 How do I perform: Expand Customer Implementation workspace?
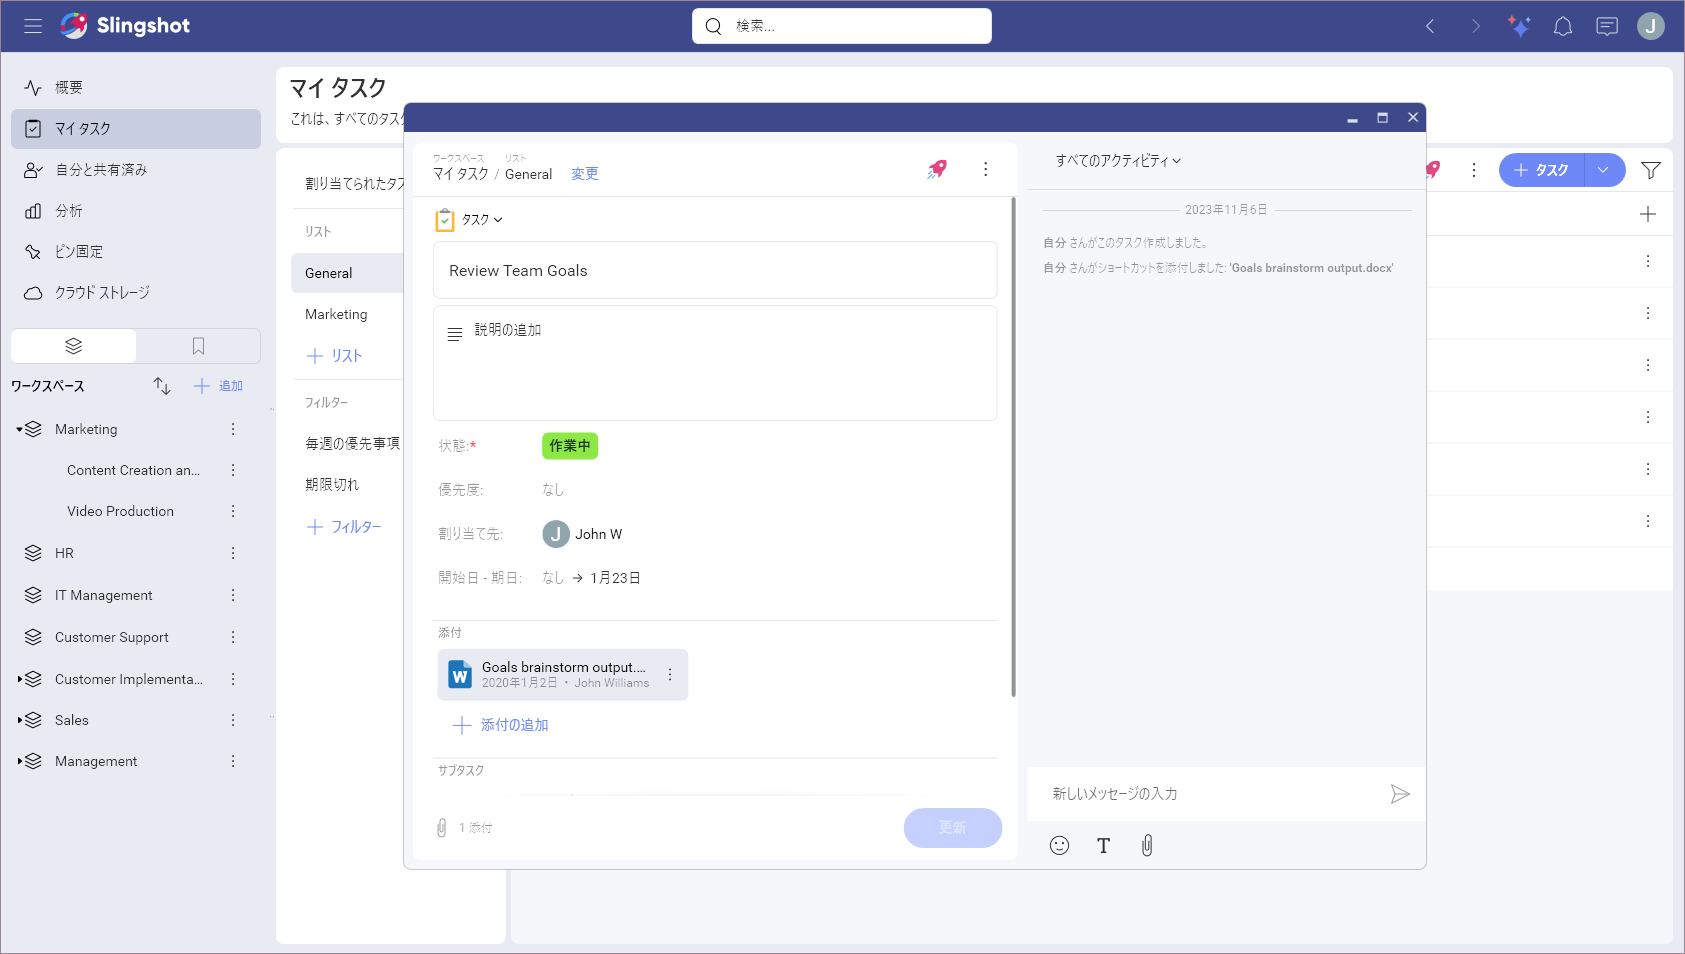(20, 679)
